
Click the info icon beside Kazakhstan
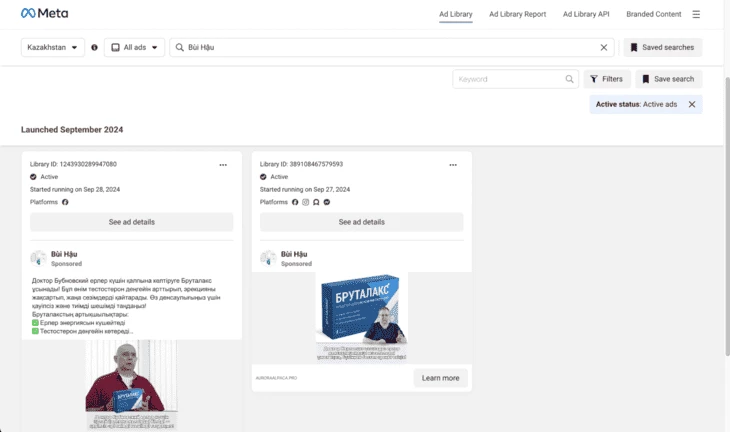click(95, 47)
